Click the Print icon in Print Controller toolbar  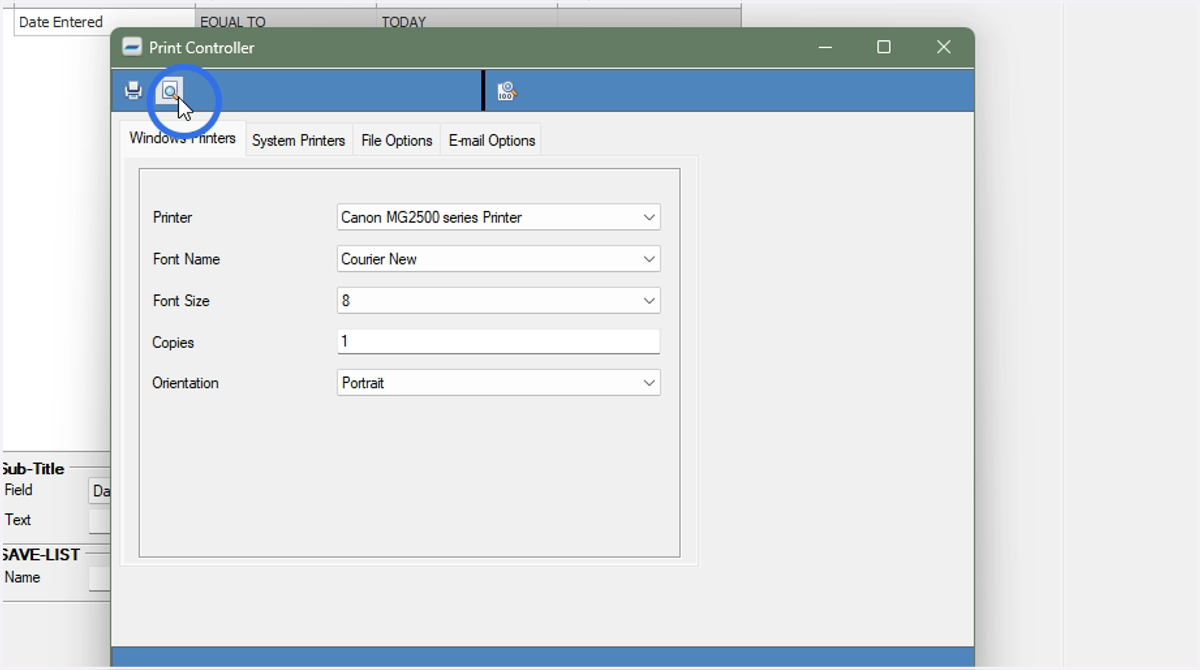[133, 91]
